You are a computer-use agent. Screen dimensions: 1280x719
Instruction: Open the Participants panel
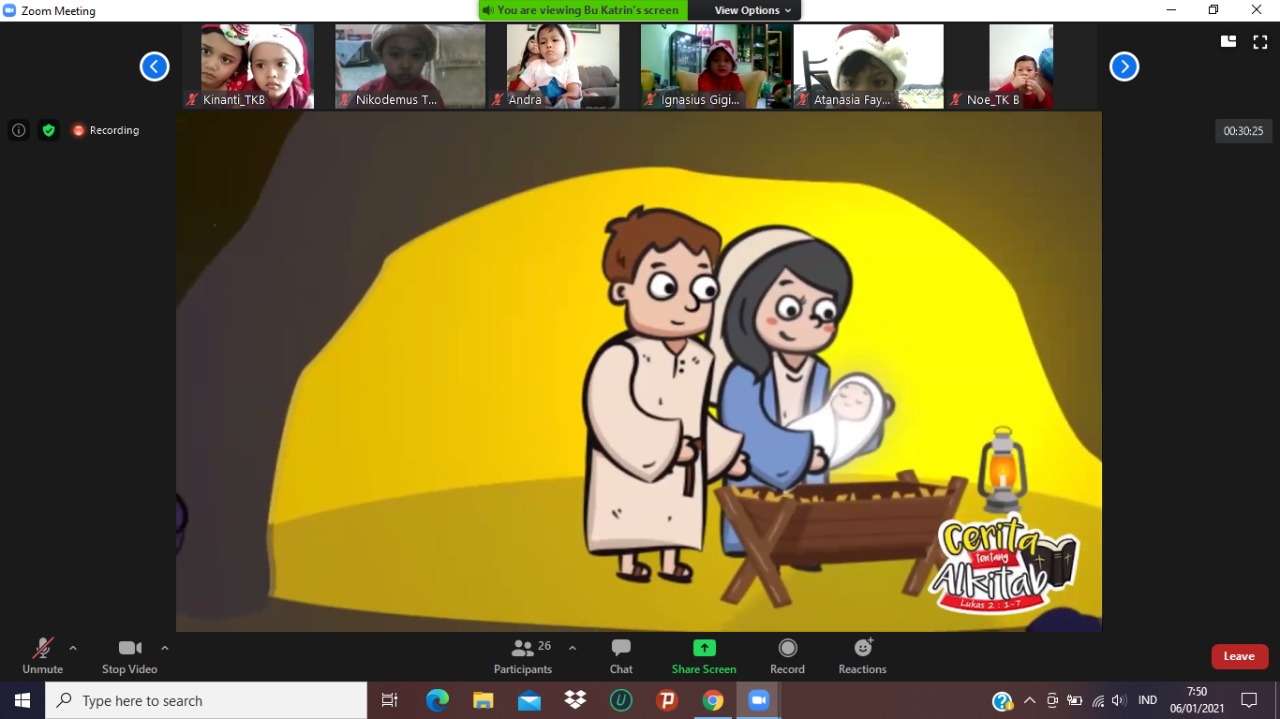pyautogui.click(x=523, y=656)
